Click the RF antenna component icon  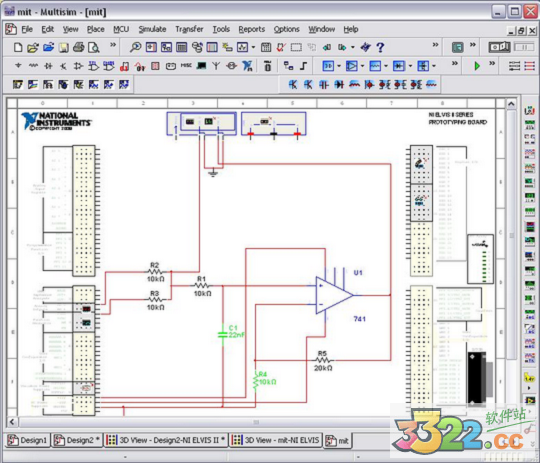(x=216, y=65)
